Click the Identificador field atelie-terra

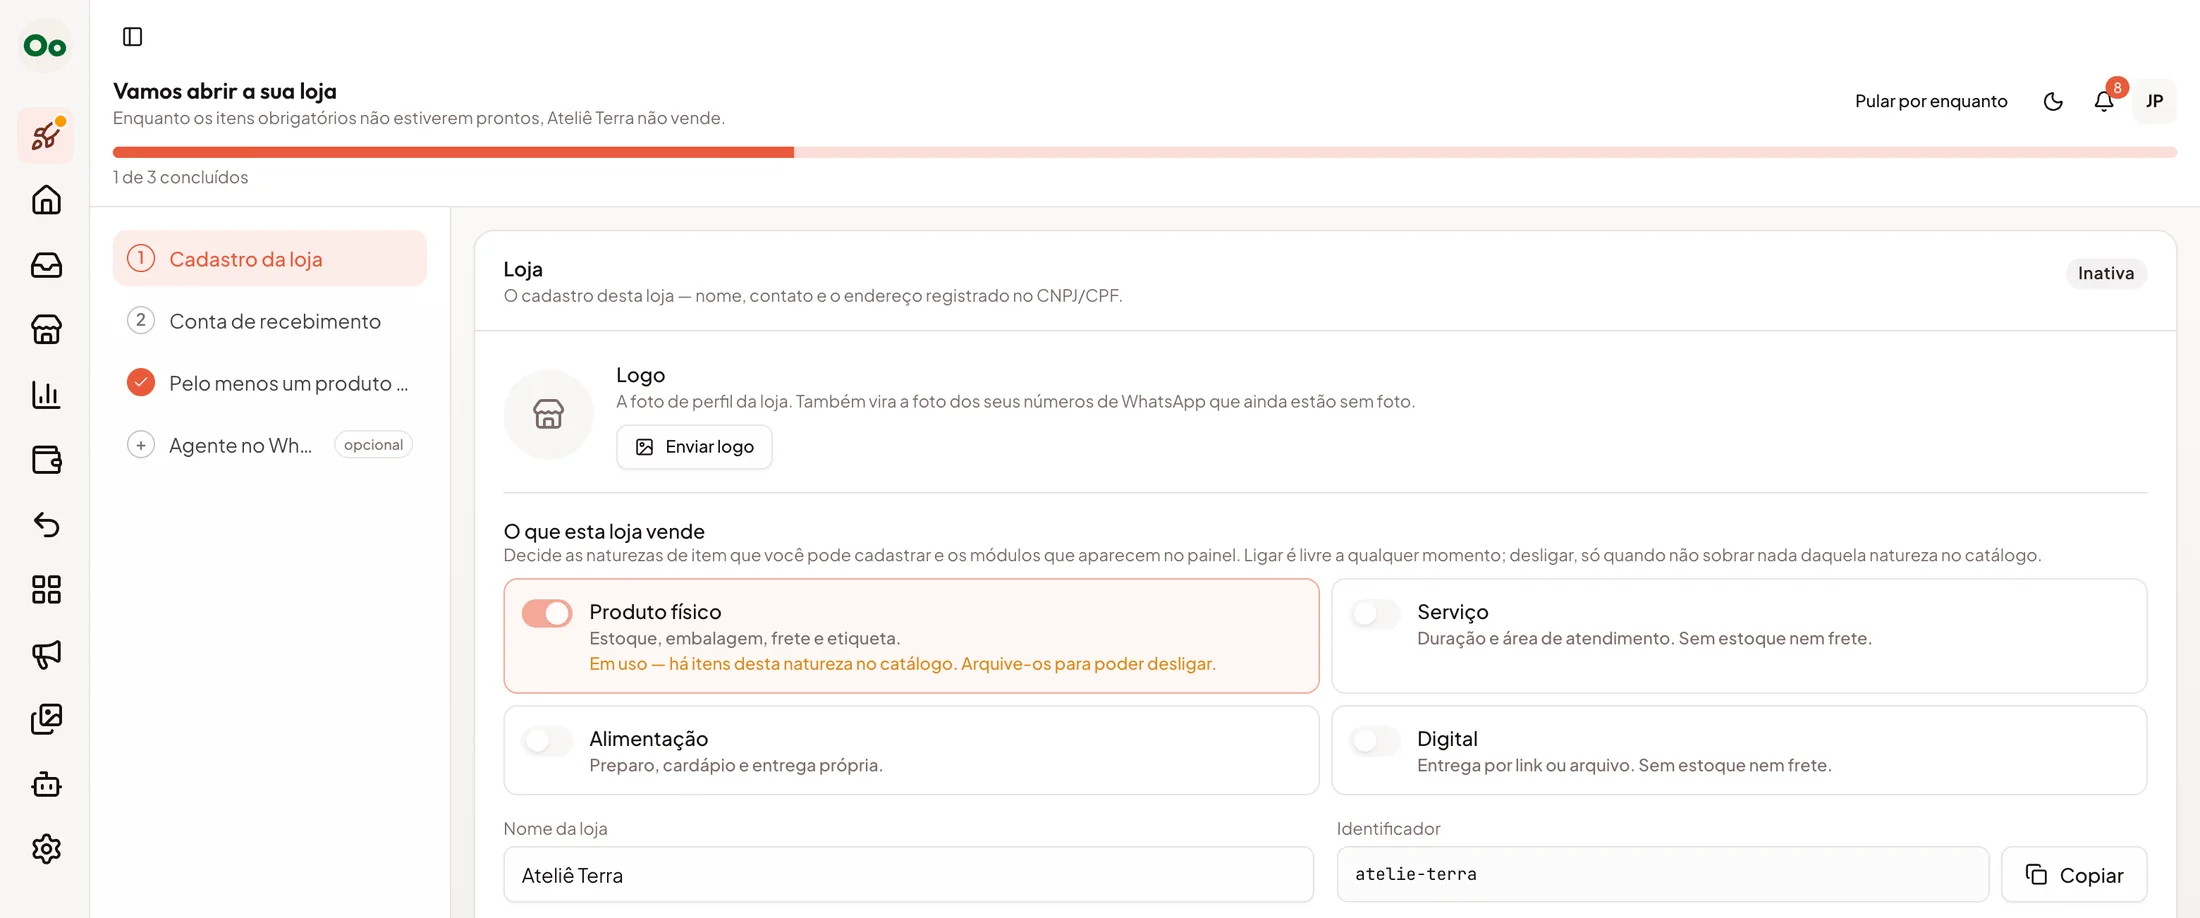tap(1662, 875)
